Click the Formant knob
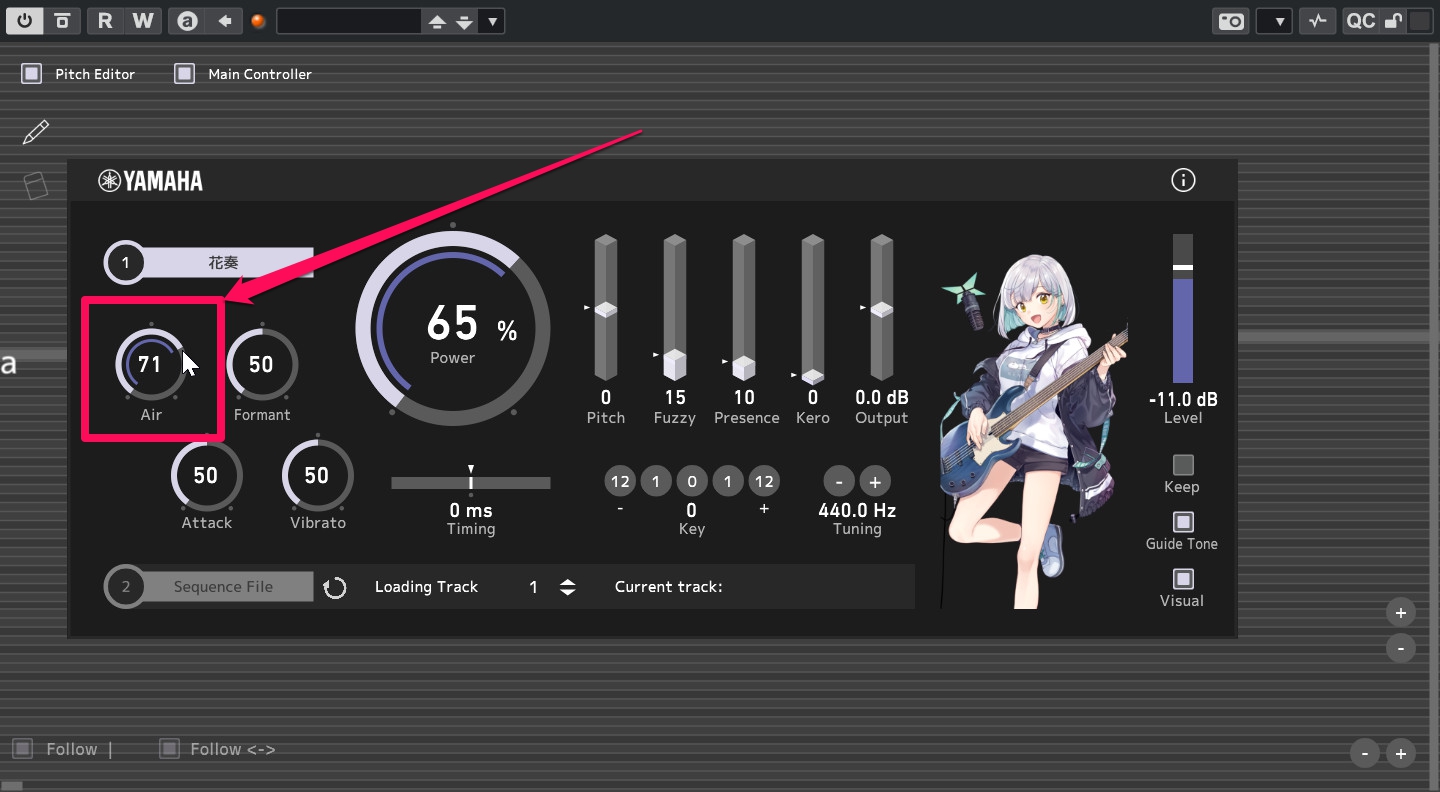This screenshot has height=792, width=1440. pos(262,365)
